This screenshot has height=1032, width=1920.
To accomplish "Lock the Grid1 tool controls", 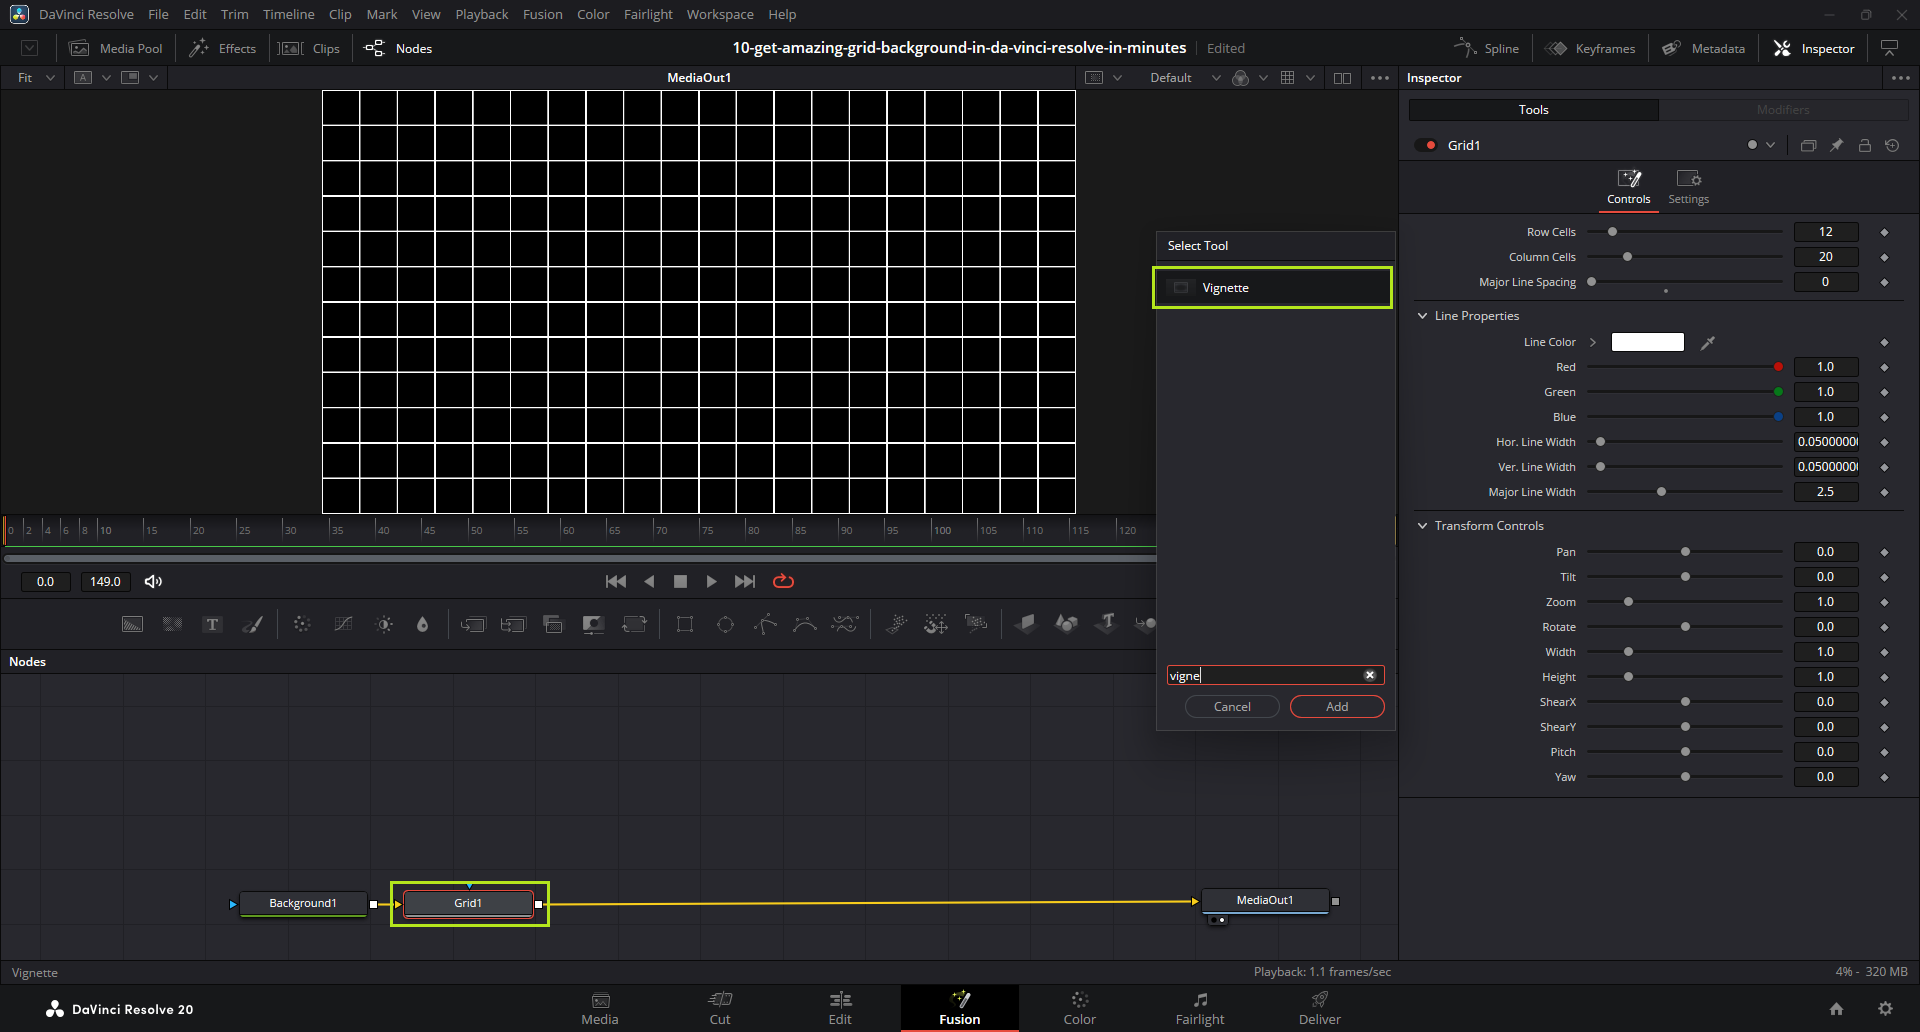I will (1864, 146).
